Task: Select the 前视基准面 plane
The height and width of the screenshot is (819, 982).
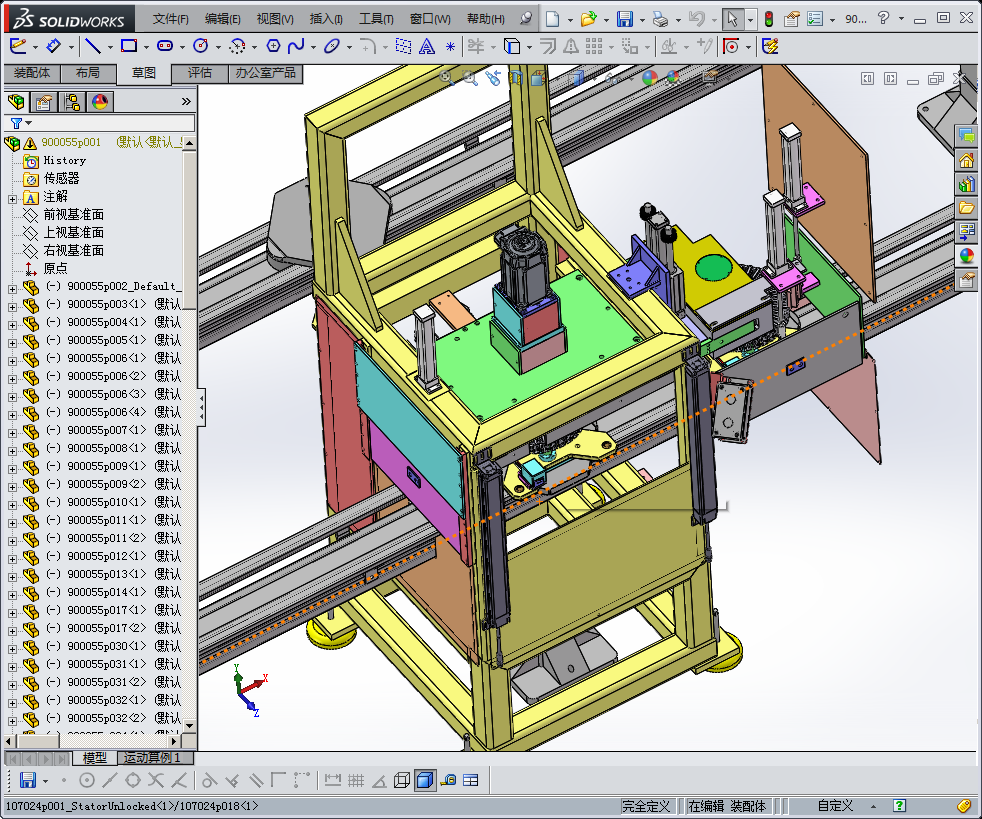Action: click(73, 215)
